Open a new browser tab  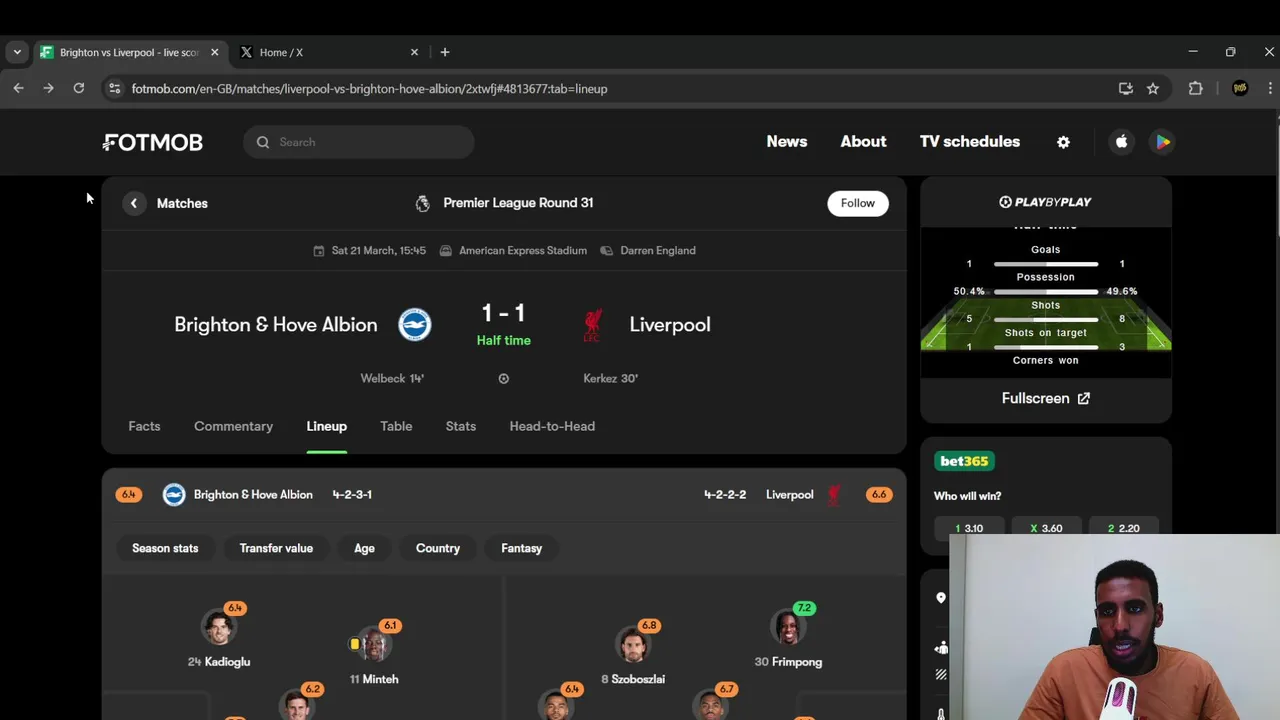pyautogui.click(x=445, y=52)
